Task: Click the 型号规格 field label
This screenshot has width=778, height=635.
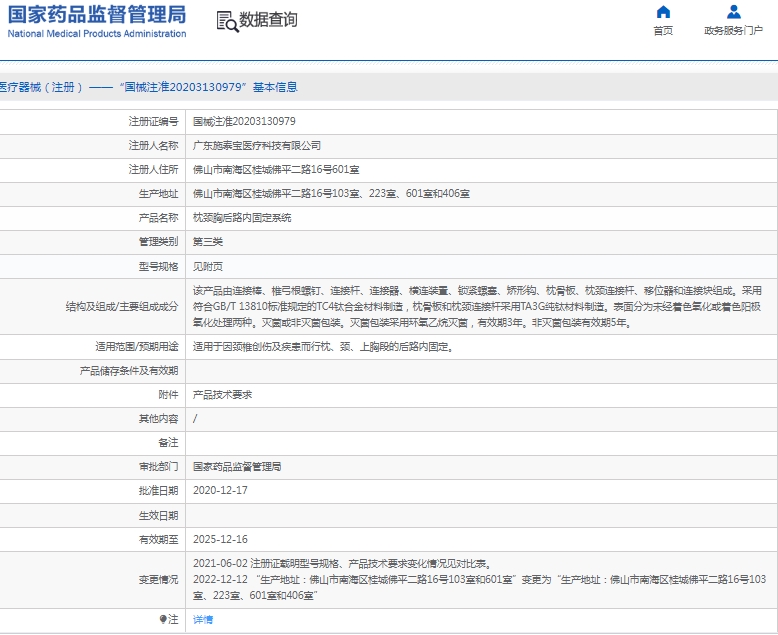Action: (158, 266)
